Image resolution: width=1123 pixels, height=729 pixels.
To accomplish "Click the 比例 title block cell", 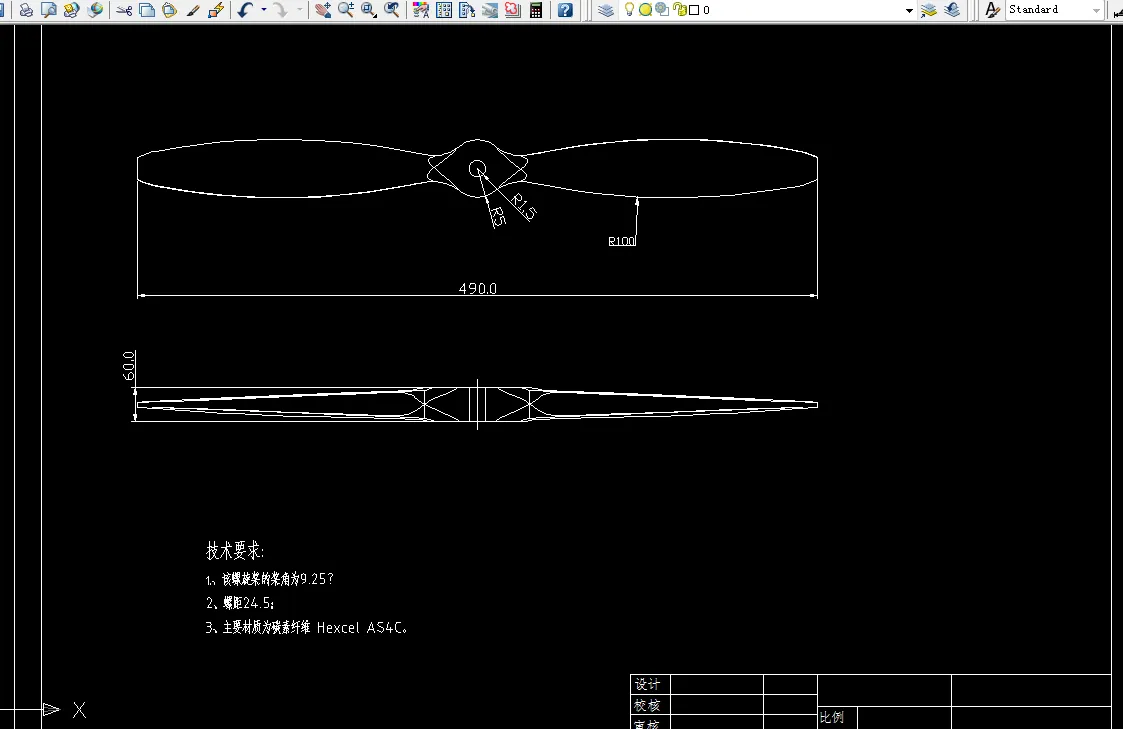I will tap(837, 718).
